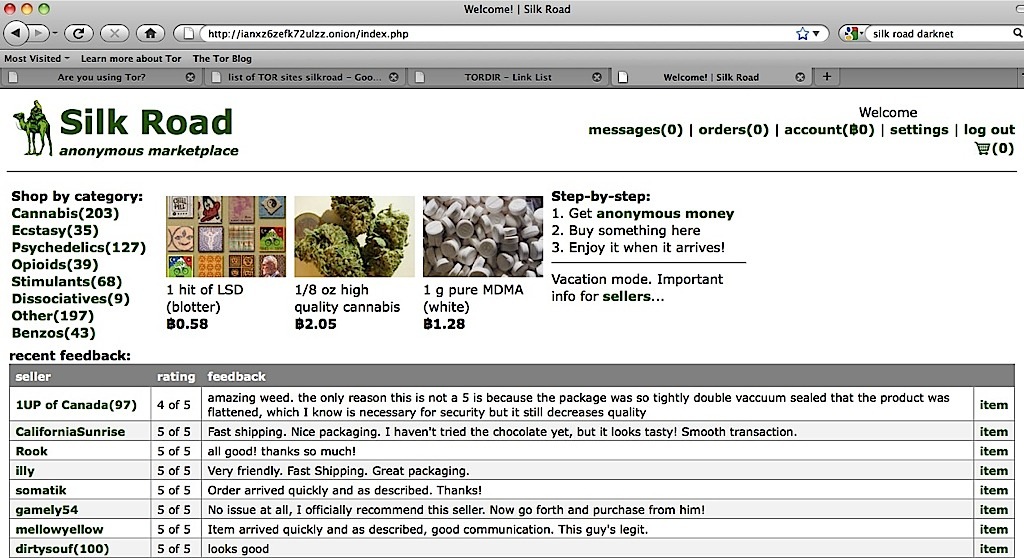Screen dimensions: 1024x558
Task: Browse the Stimulants(68) category
Action: tap(67, 282)
